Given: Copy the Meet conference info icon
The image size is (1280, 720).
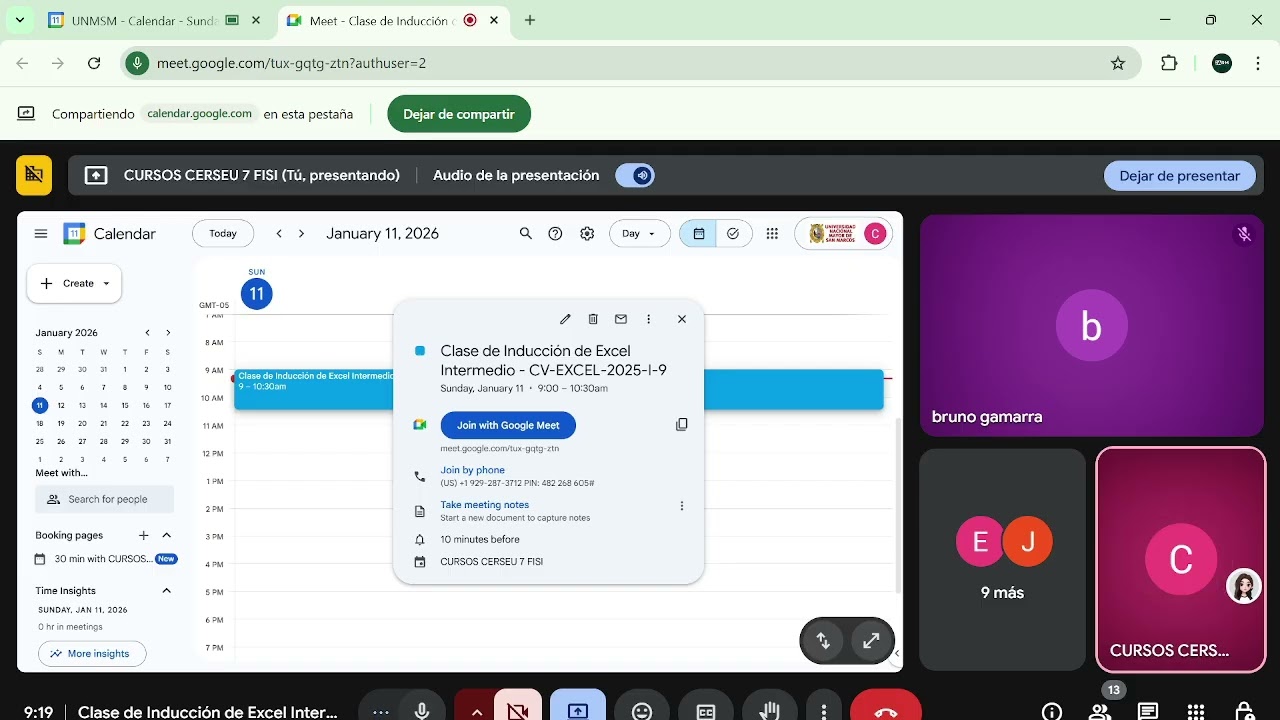Looking at the screenshot, I should (x=682, y=425).
